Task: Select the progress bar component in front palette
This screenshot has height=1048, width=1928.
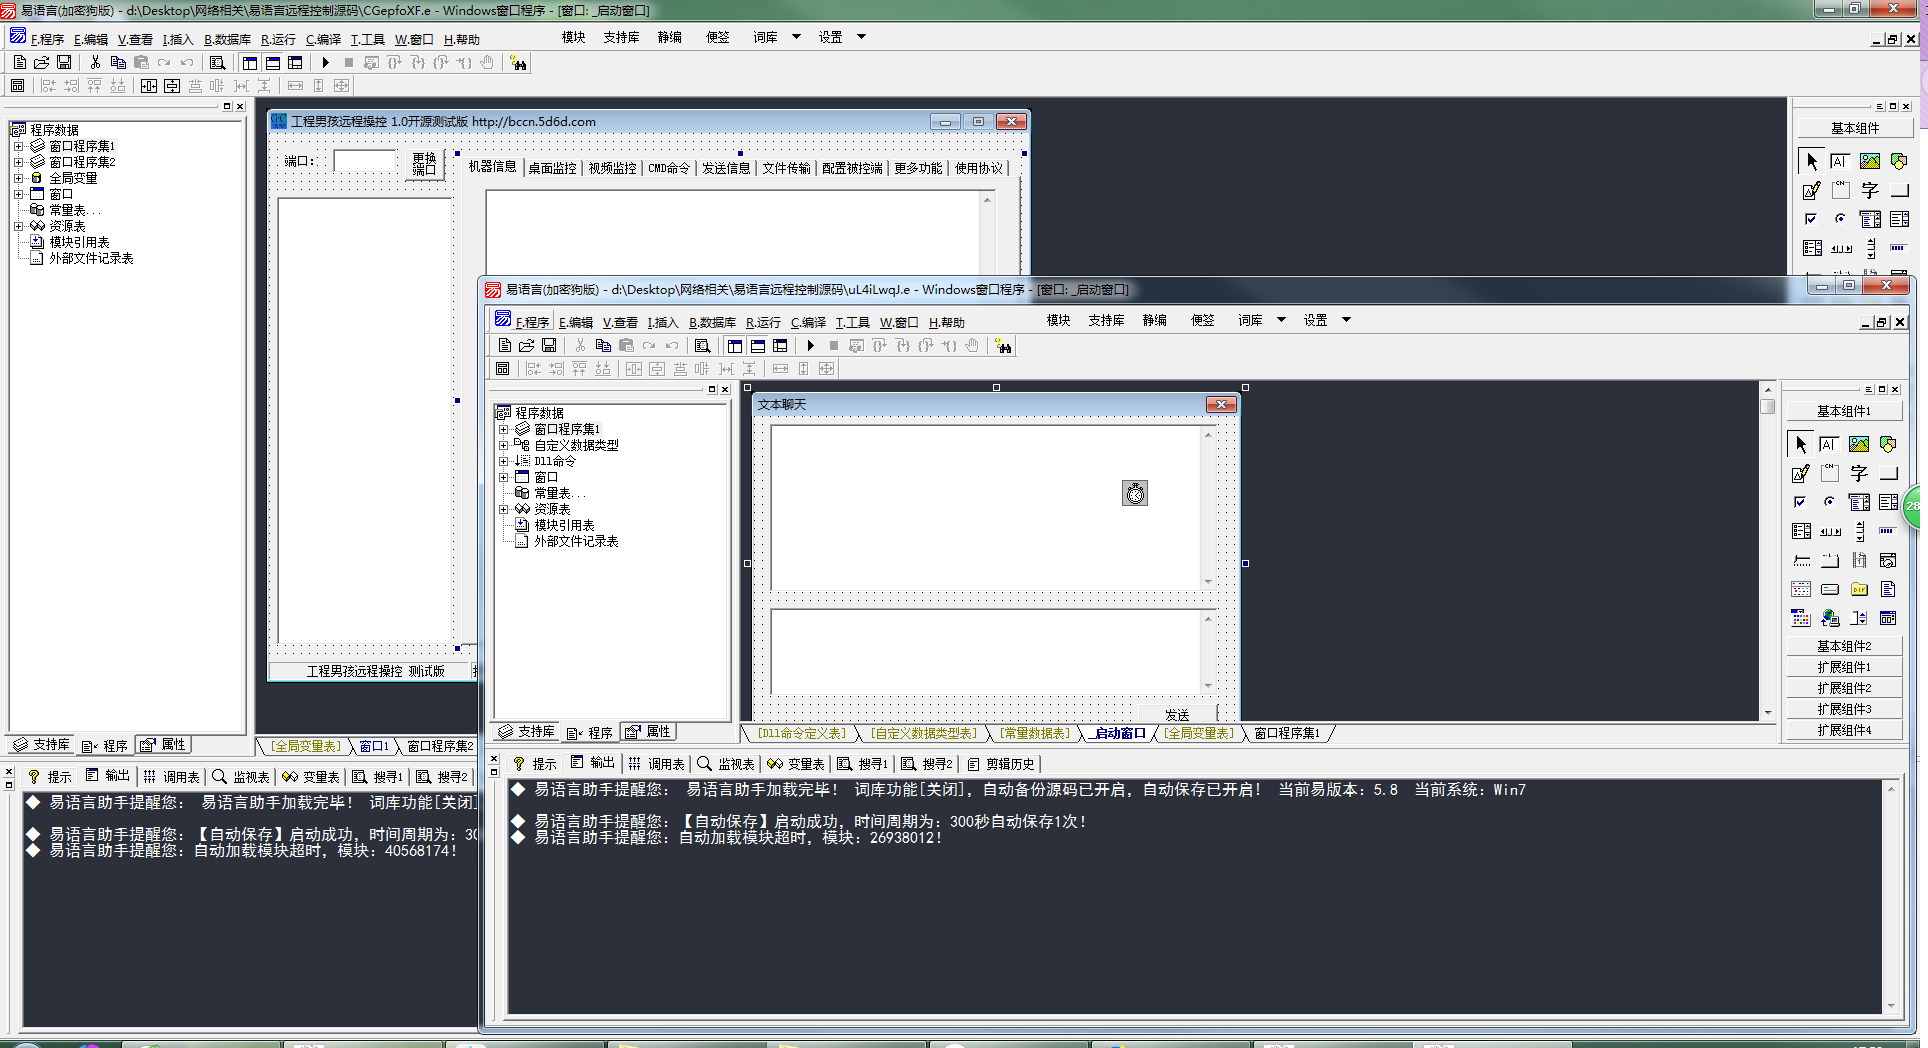Action: [1888, 531]
